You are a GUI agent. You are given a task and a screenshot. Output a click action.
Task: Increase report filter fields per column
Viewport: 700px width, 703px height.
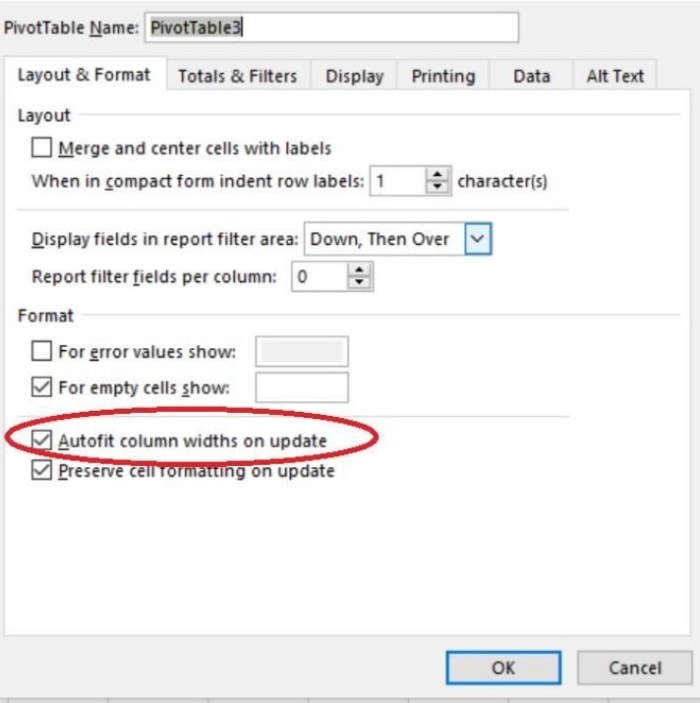tap(359, 270)
